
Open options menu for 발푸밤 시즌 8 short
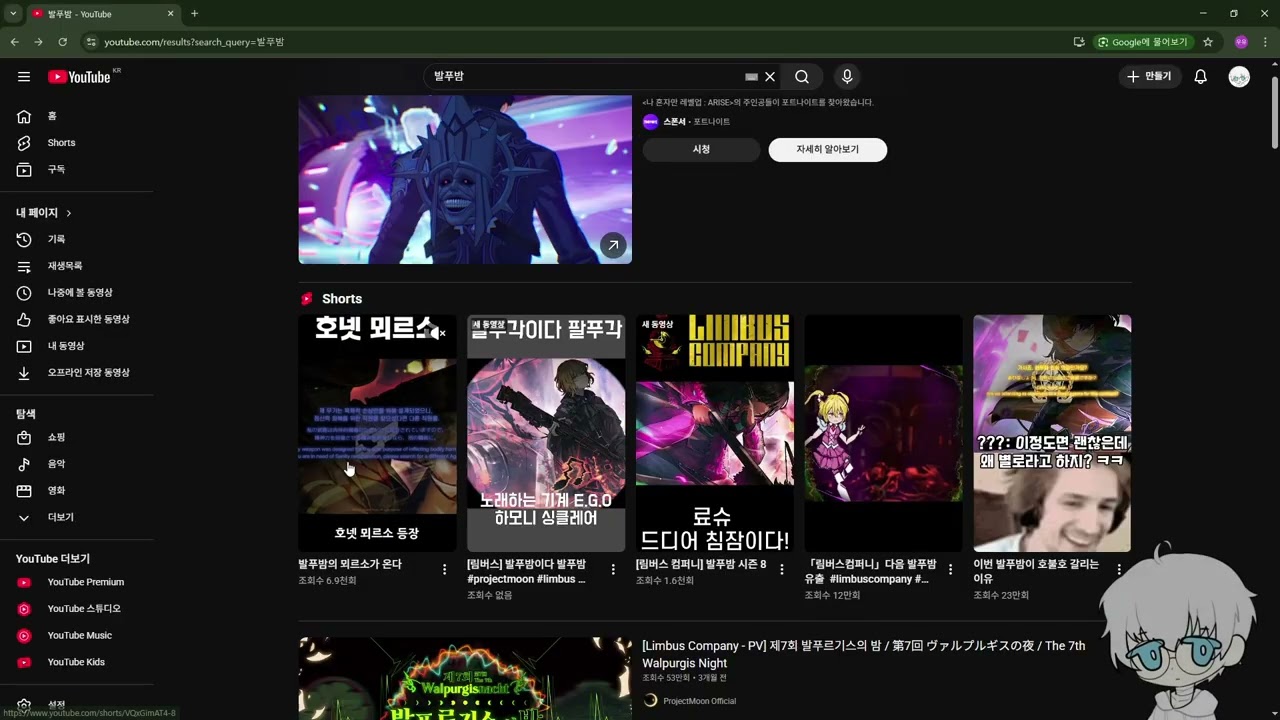tap(782, 570)
